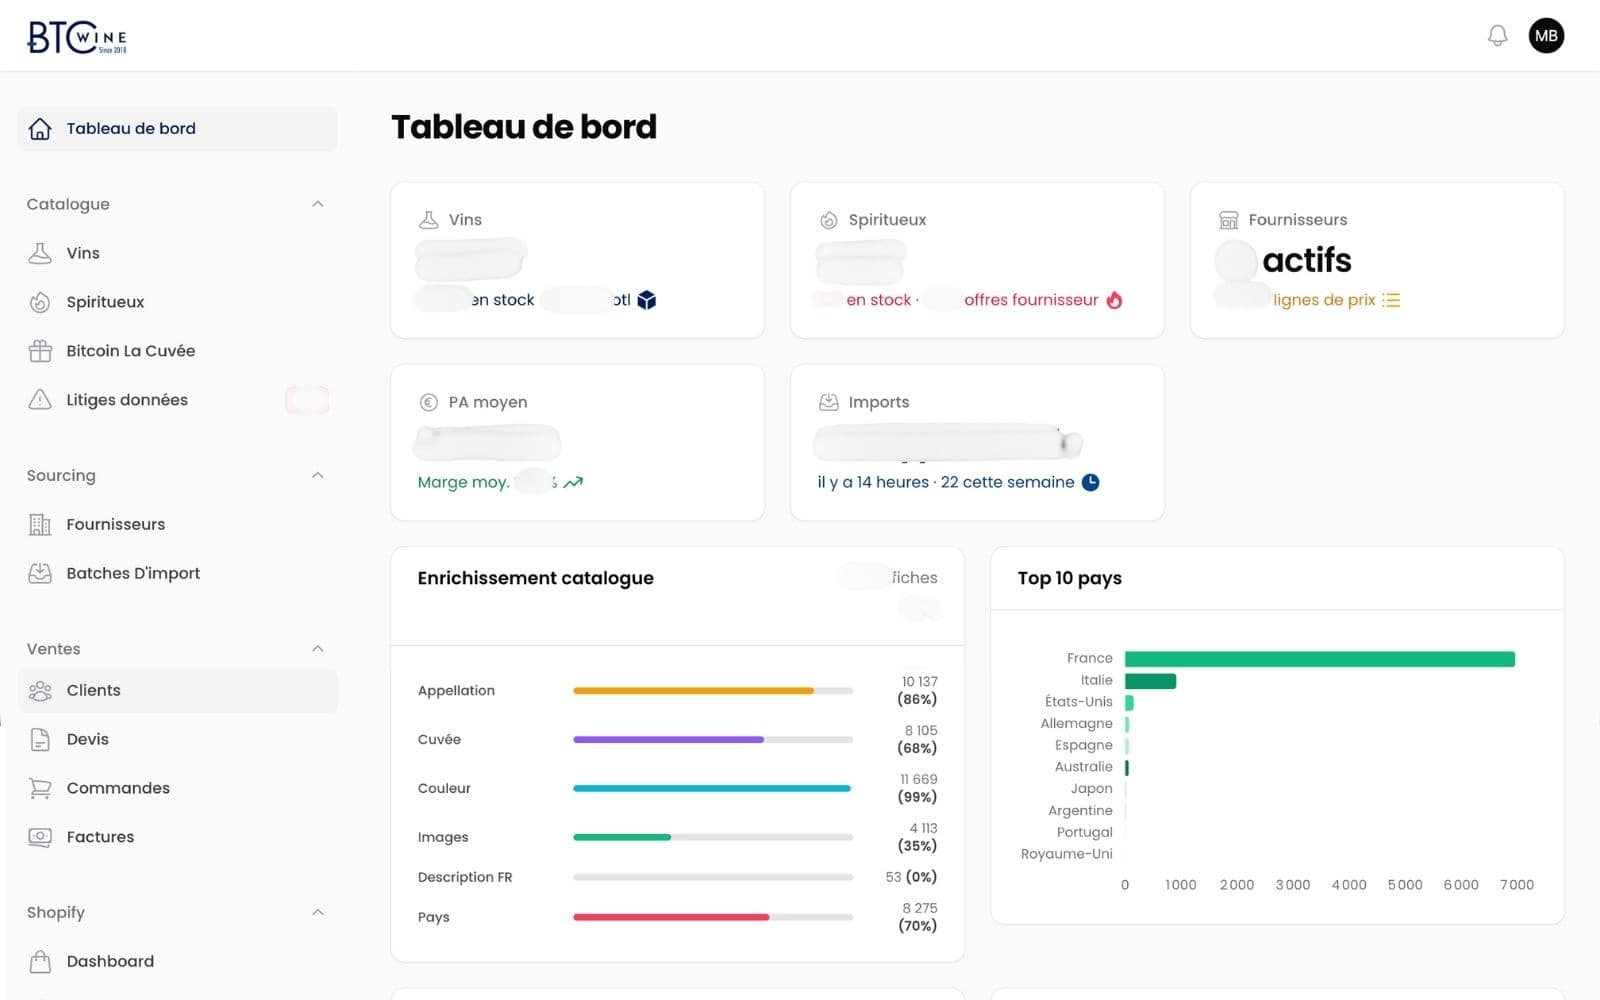Click the flame icon in Spiritueux card
Viewport: 1600px width, 1000px height.
1115,300
